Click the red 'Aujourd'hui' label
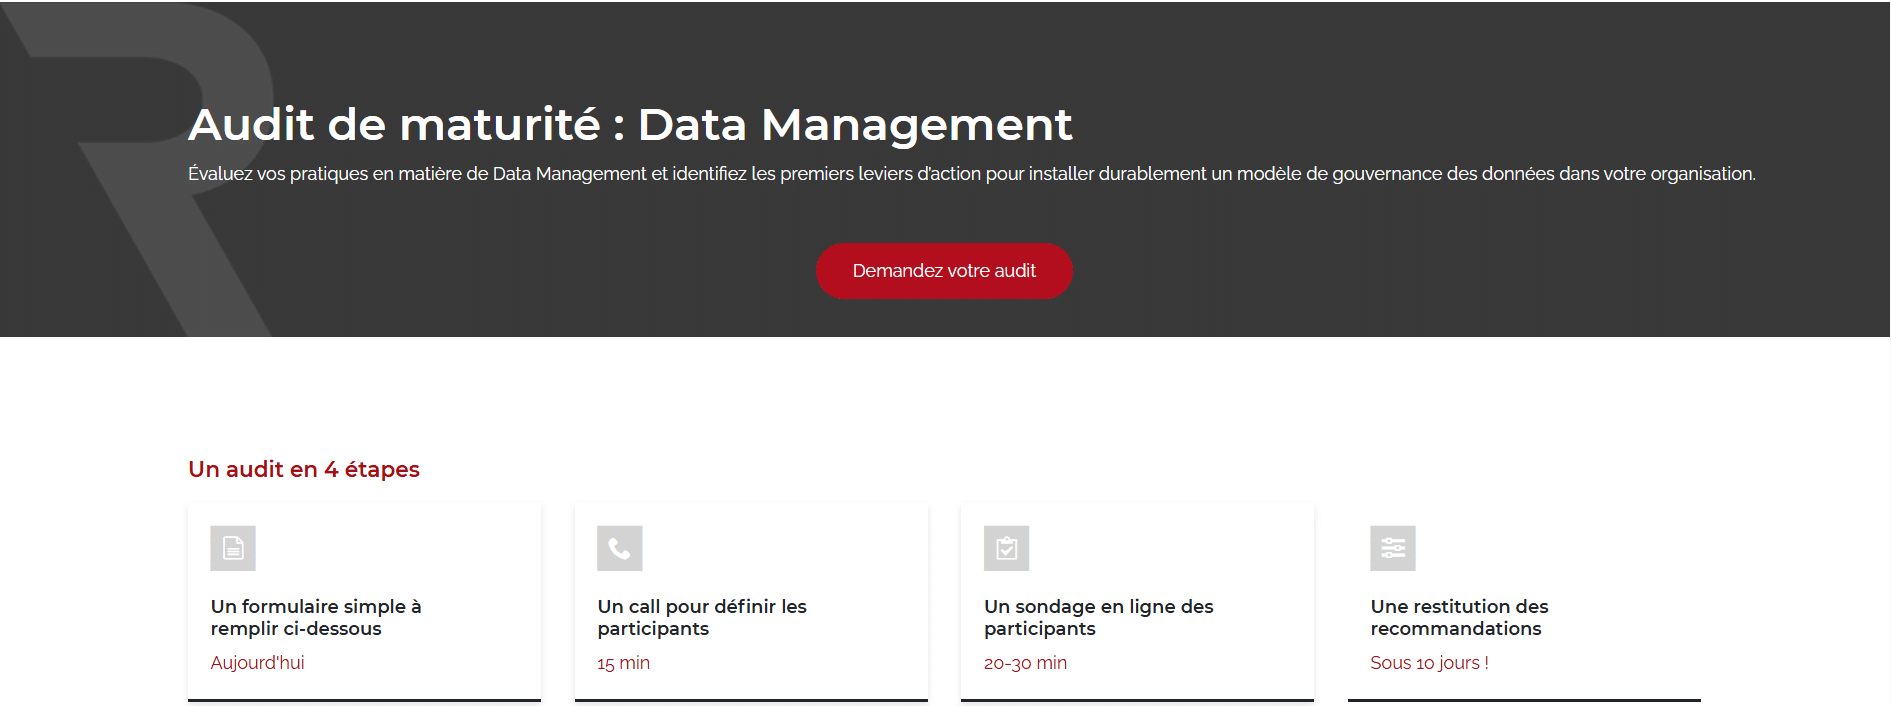 tap(257, 663)
